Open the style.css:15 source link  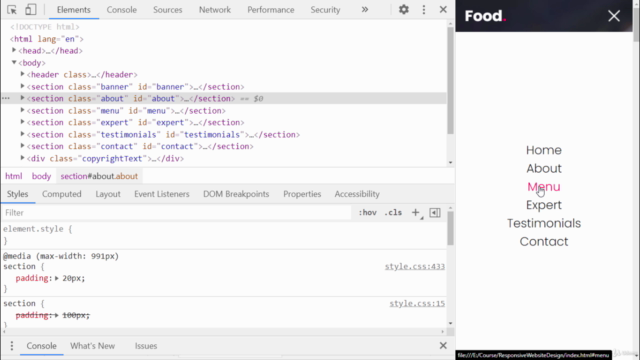pyautogui.click(x=417, y=304)
